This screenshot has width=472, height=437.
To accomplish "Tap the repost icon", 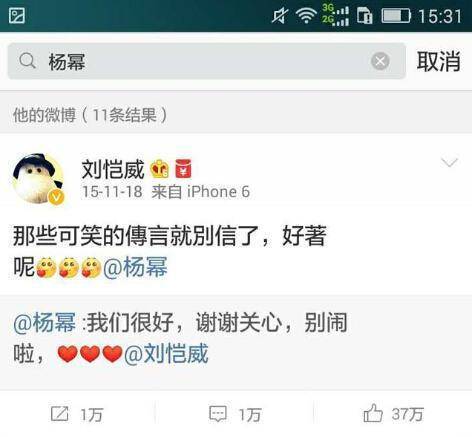I will 60,414.
